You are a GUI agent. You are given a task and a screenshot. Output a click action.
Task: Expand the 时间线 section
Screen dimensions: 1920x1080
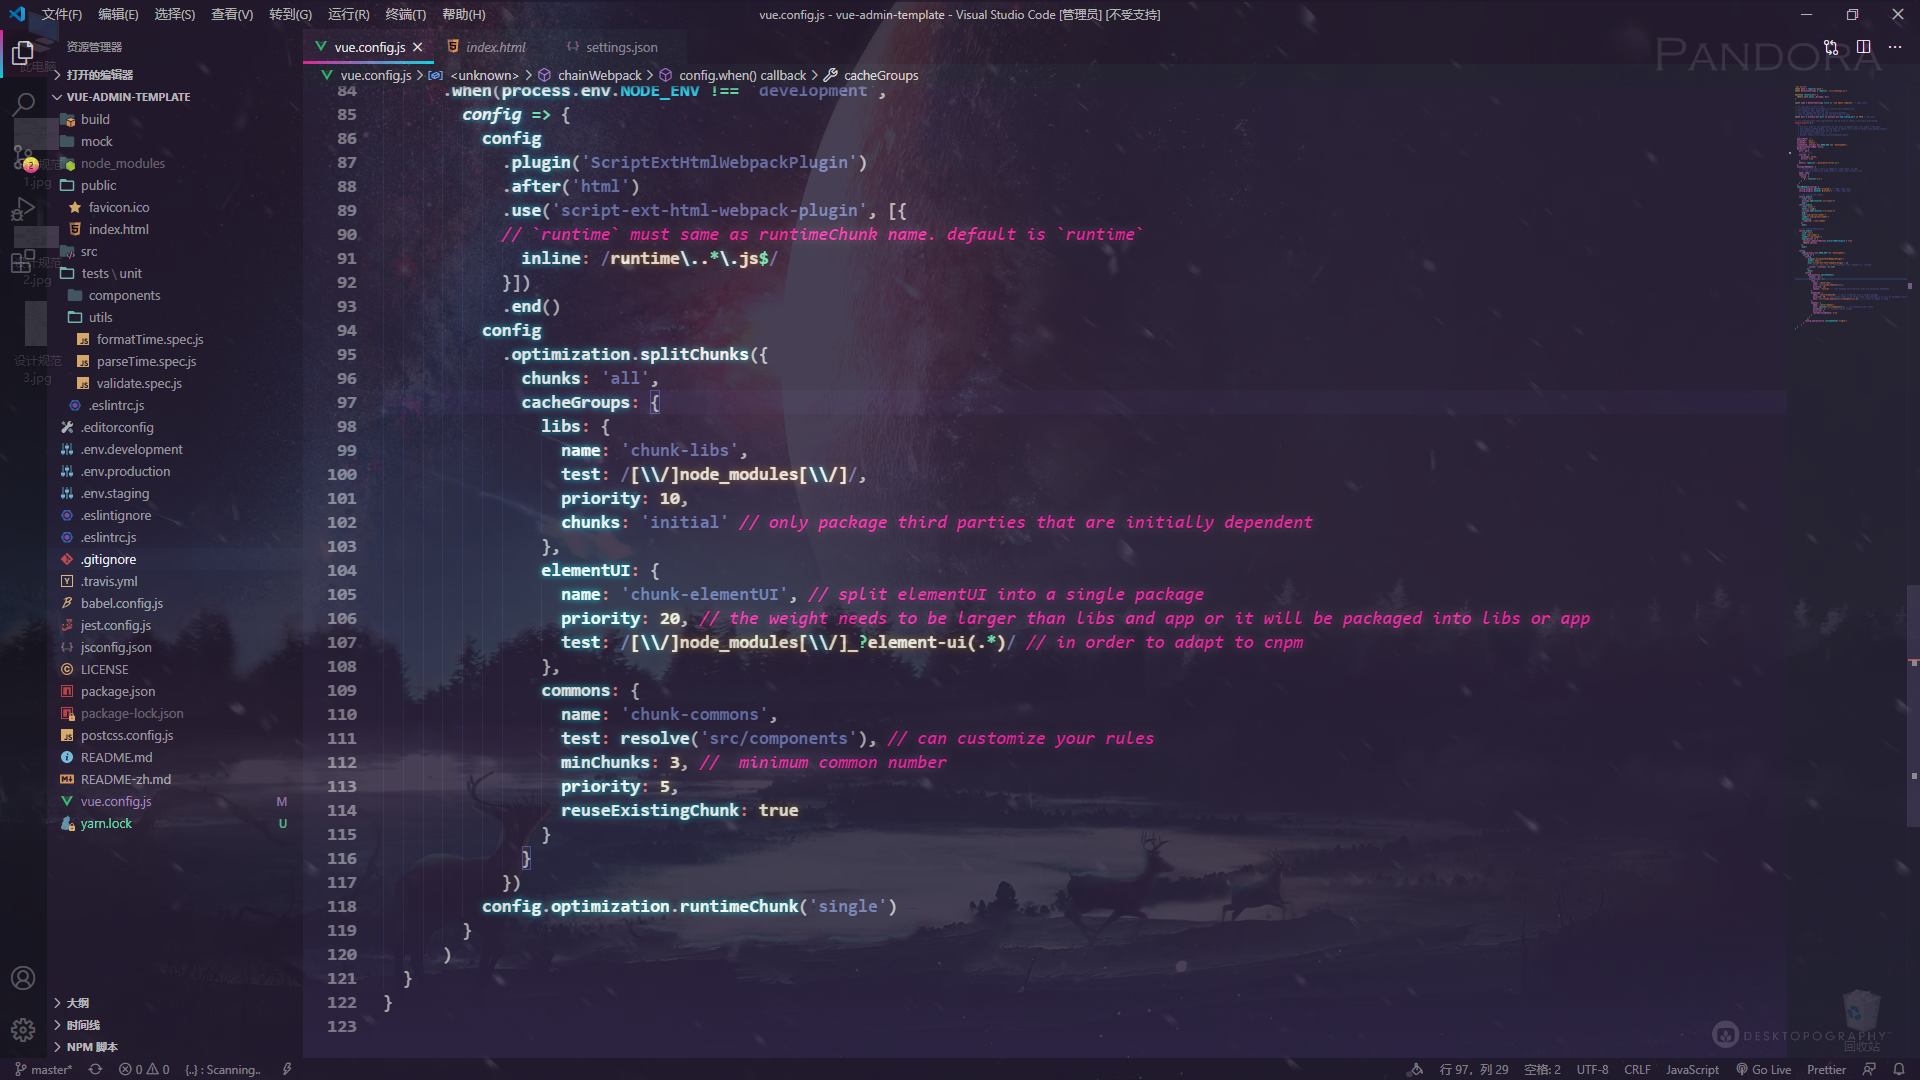click(82, 1024)
